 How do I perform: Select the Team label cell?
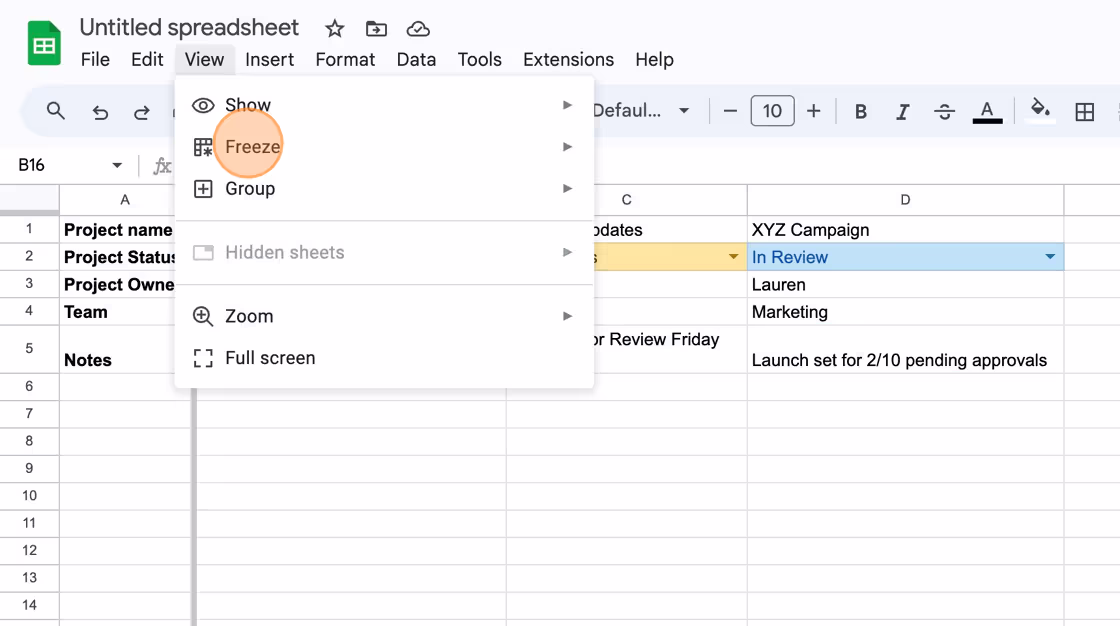[x=118, y=312]
